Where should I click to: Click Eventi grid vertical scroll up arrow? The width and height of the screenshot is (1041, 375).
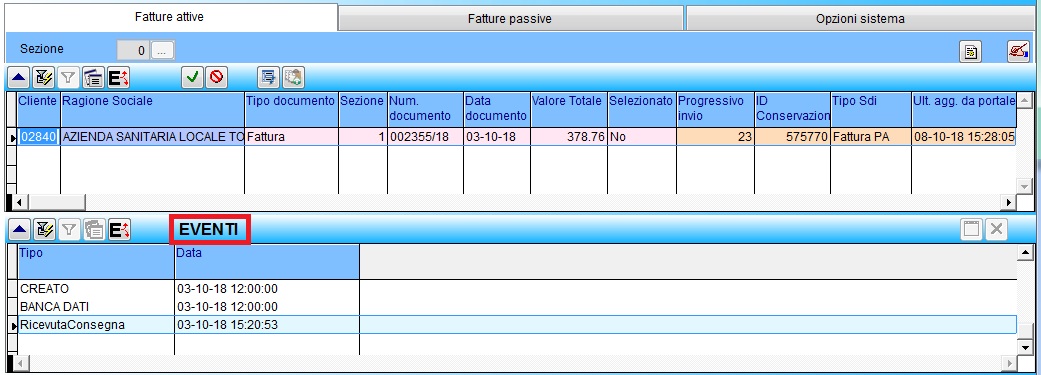coord(1026,253)
